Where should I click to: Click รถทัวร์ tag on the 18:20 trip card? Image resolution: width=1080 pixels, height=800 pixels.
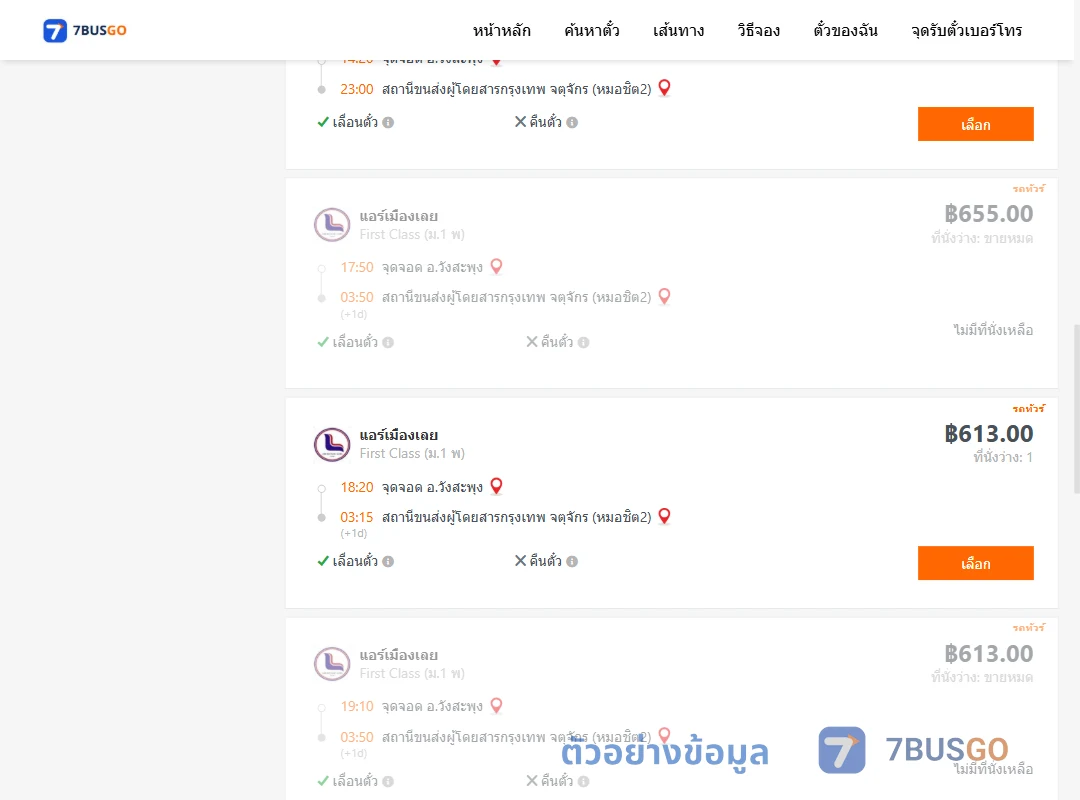(1028, 408)
